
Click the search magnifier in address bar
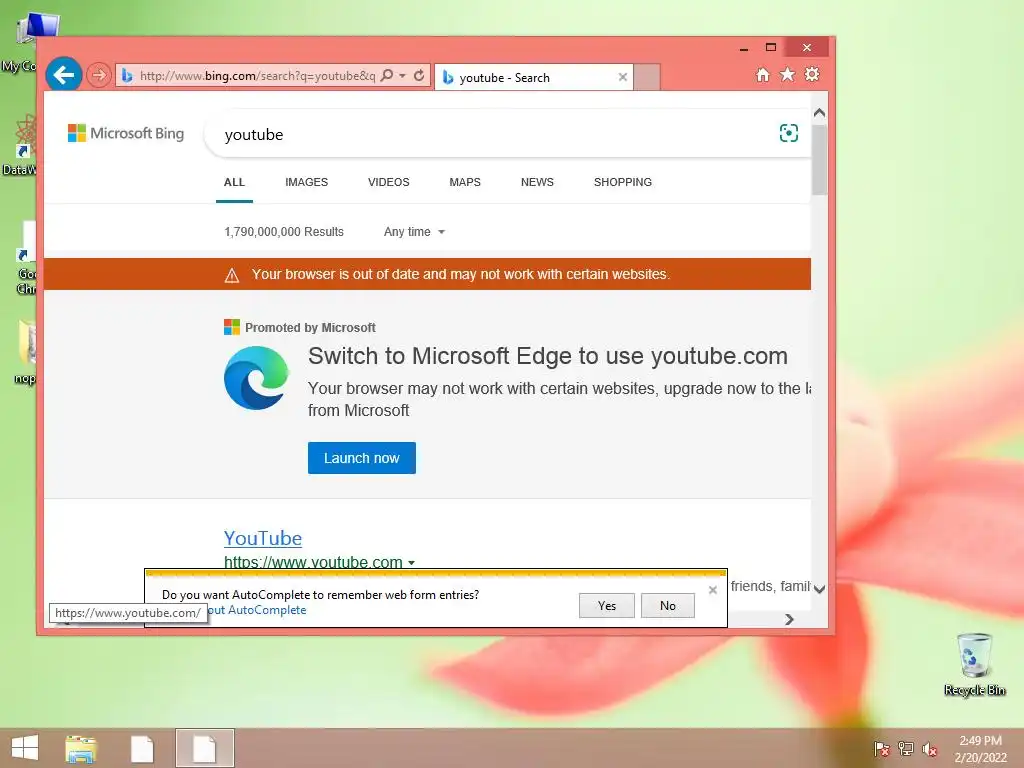click(x=387, y=76)
